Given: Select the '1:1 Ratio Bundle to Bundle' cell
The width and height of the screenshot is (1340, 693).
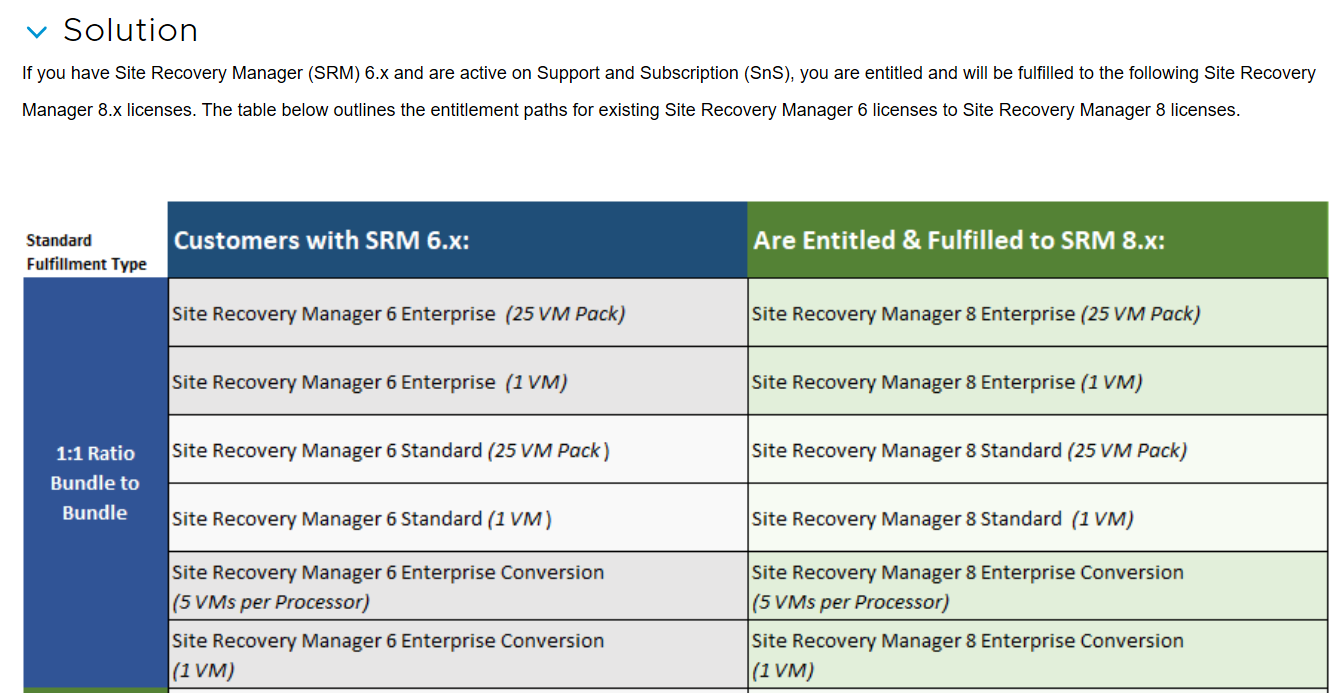Looking at the screenshot, I should point(95,483).
